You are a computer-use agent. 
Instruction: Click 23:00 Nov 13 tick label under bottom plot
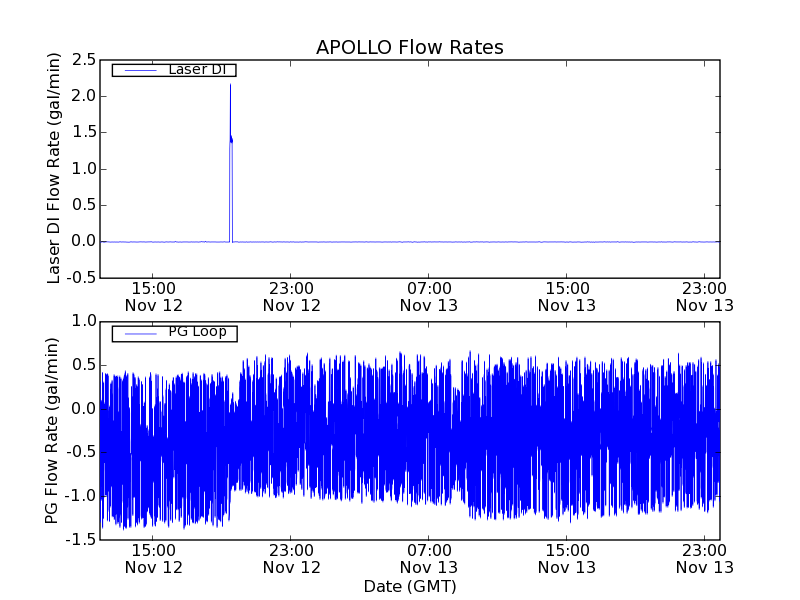[x=704, y=558]
